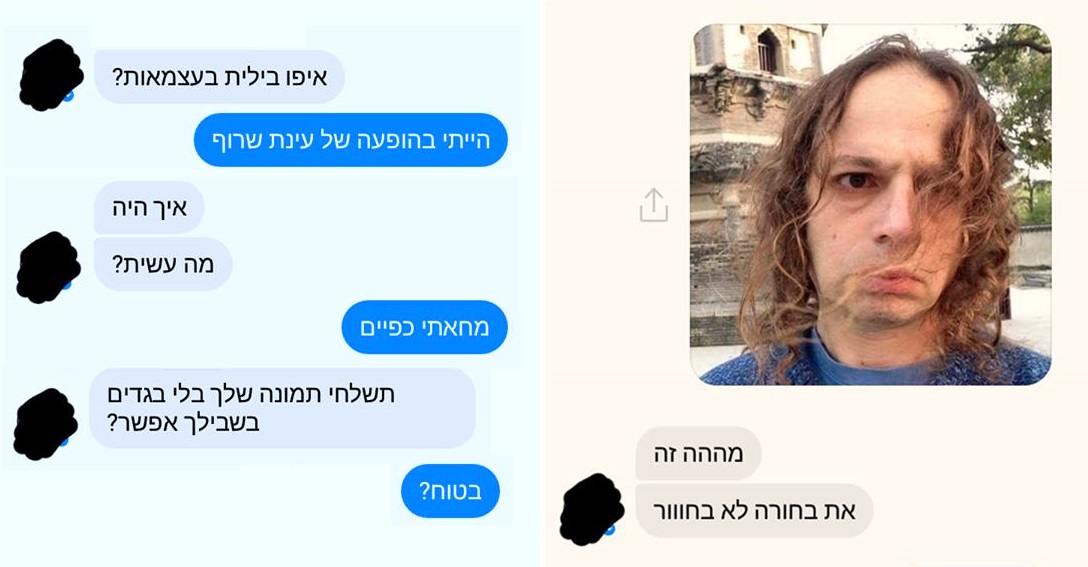1088x567 pixels.
Task: Tap blacked-out avatar next to 'איפו בילית בעצמאות?'
Action: 51,75
